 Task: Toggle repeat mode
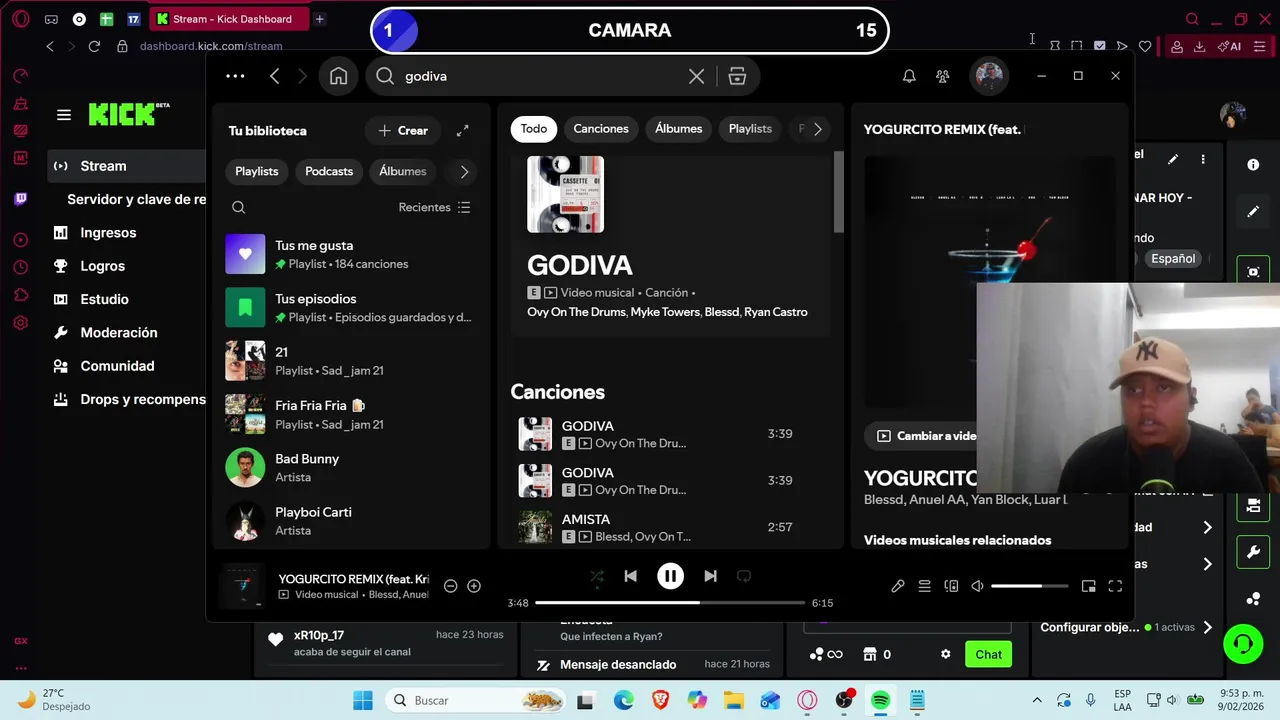[x=743, y=576]
